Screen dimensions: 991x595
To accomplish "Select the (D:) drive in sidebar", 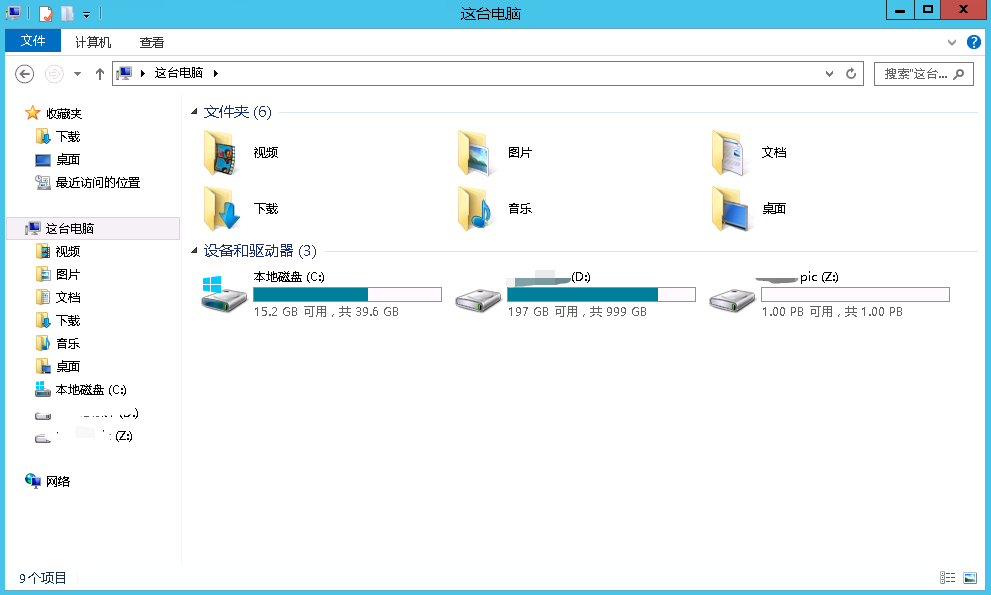I will pyautogui.click(x=87, y=414).
